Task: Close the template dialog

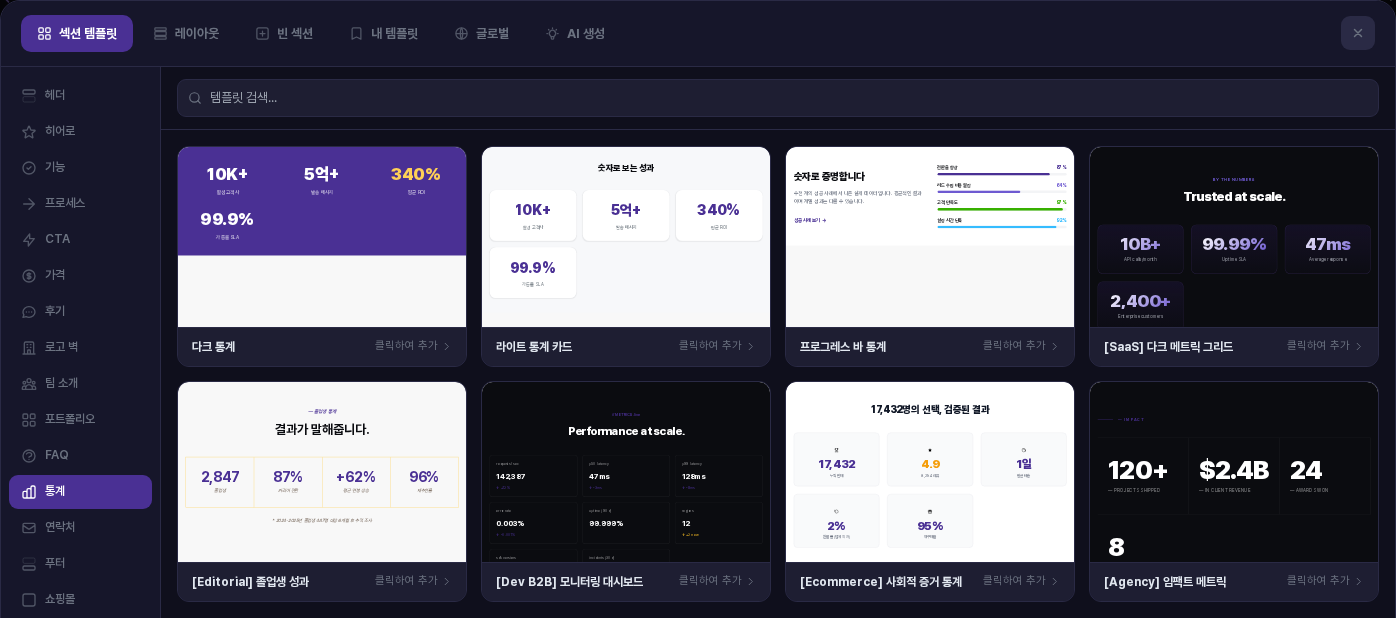Action: click(x=1358, y=33)
